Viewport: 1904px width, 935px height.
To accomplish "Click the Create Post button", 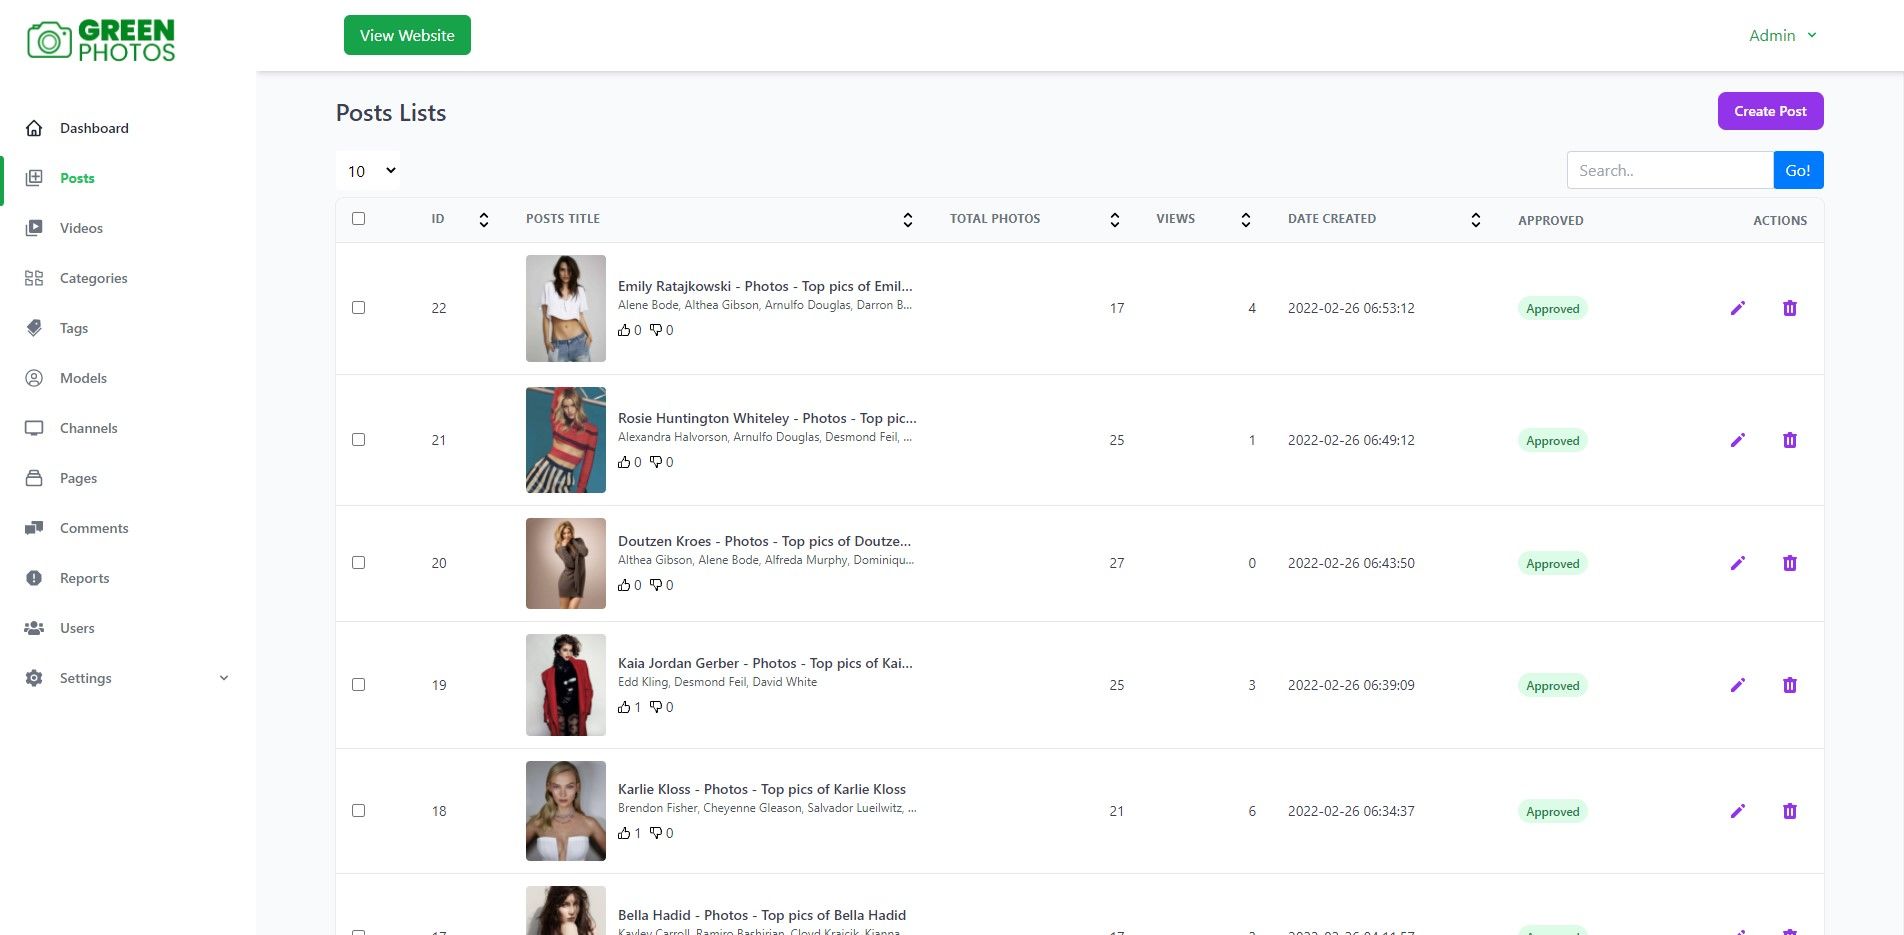I will (x=1769, y=111).
